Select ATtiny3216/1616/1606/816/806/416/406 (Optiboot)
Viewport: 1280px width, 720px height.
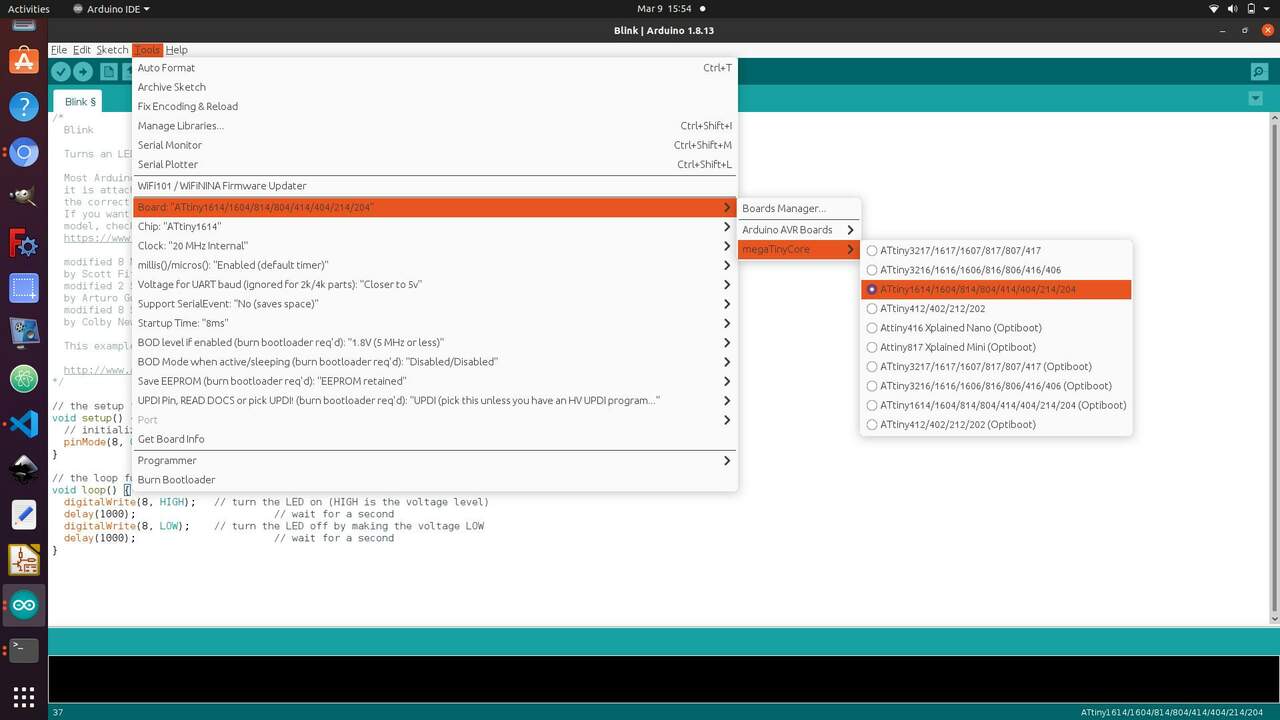click(996, 386)
